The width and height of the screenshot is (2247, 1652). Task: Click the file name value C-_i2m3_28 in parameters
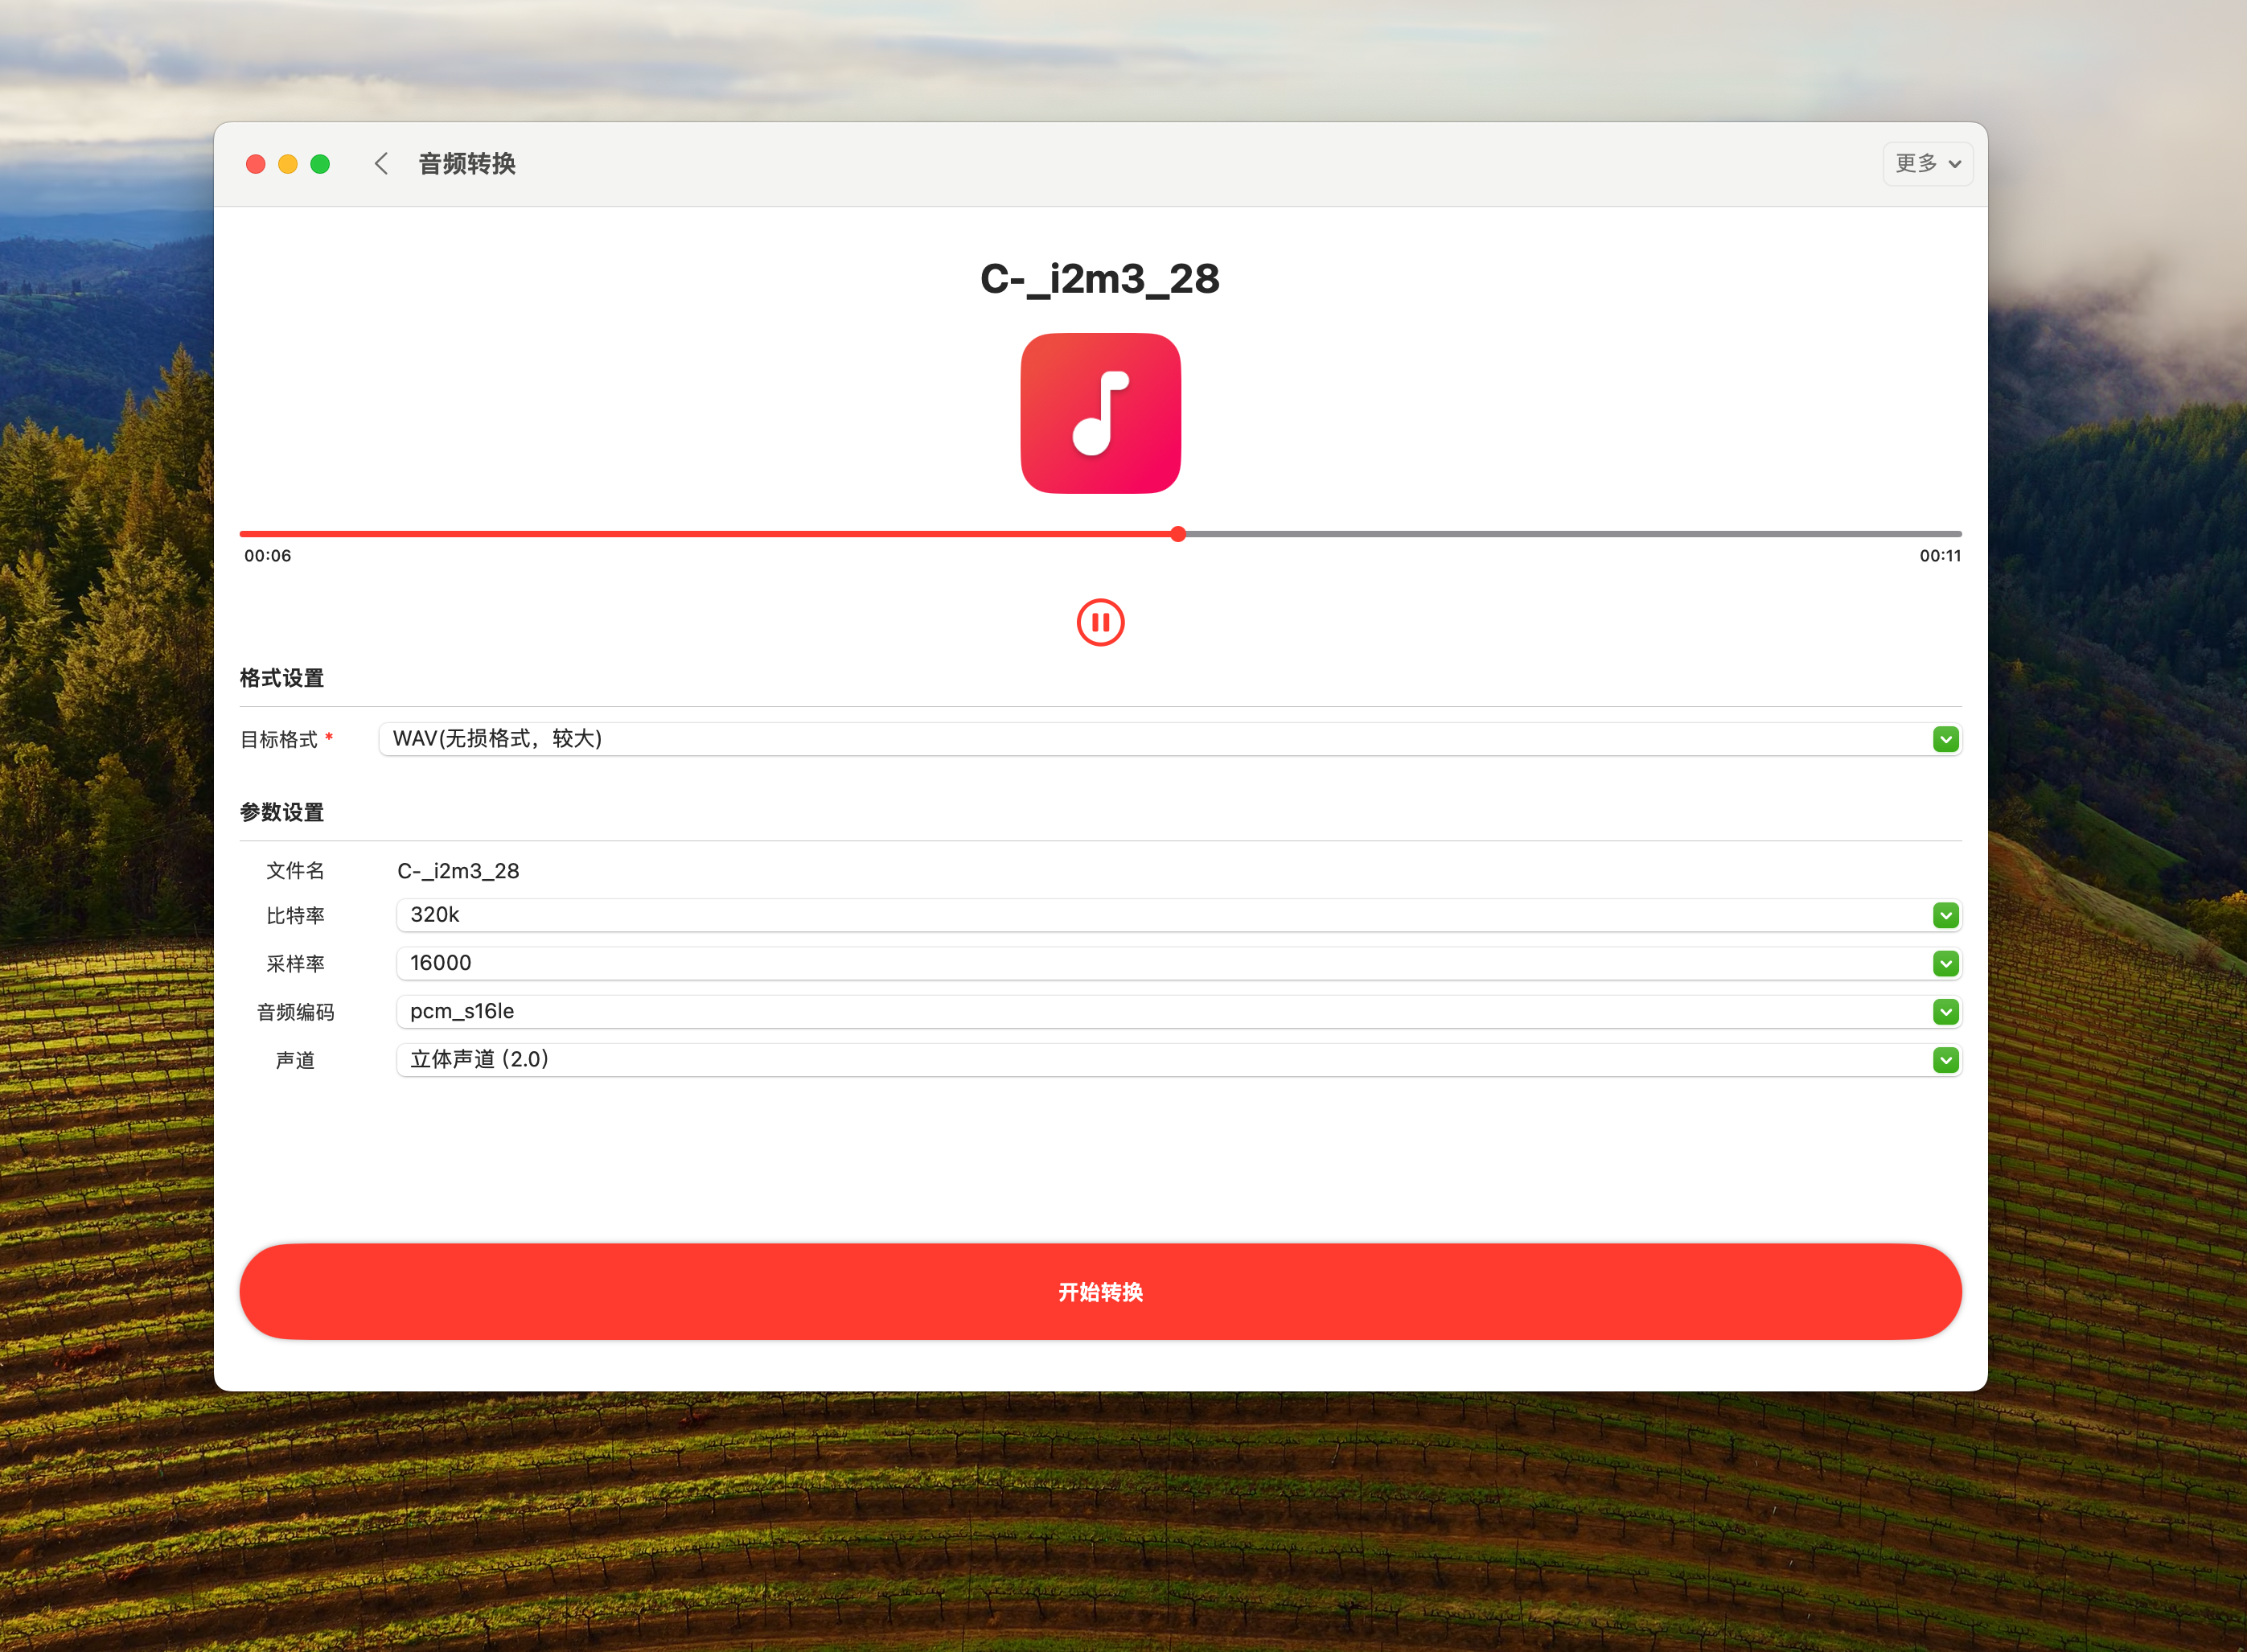click(458, 871)
